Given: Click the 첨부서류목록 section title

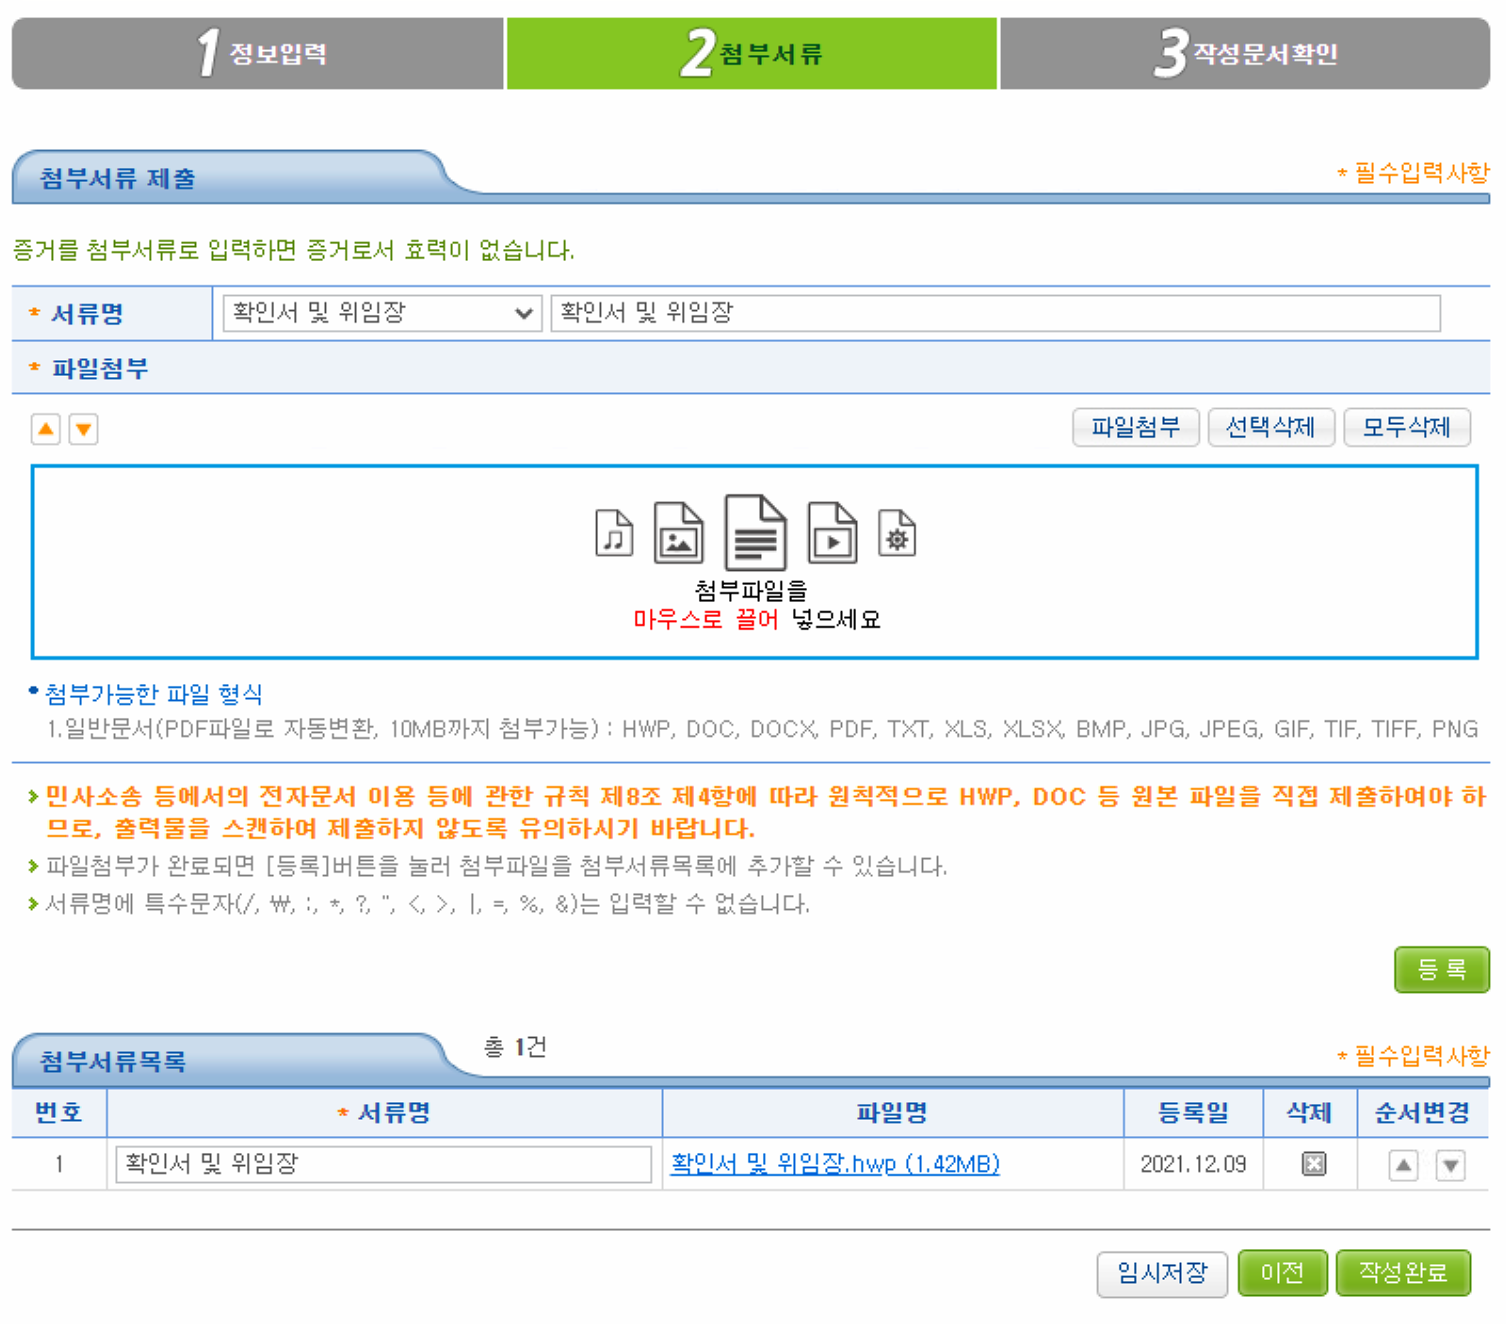Looking at the screenshot, I should pyautogui.click(x=113, y=1061).
